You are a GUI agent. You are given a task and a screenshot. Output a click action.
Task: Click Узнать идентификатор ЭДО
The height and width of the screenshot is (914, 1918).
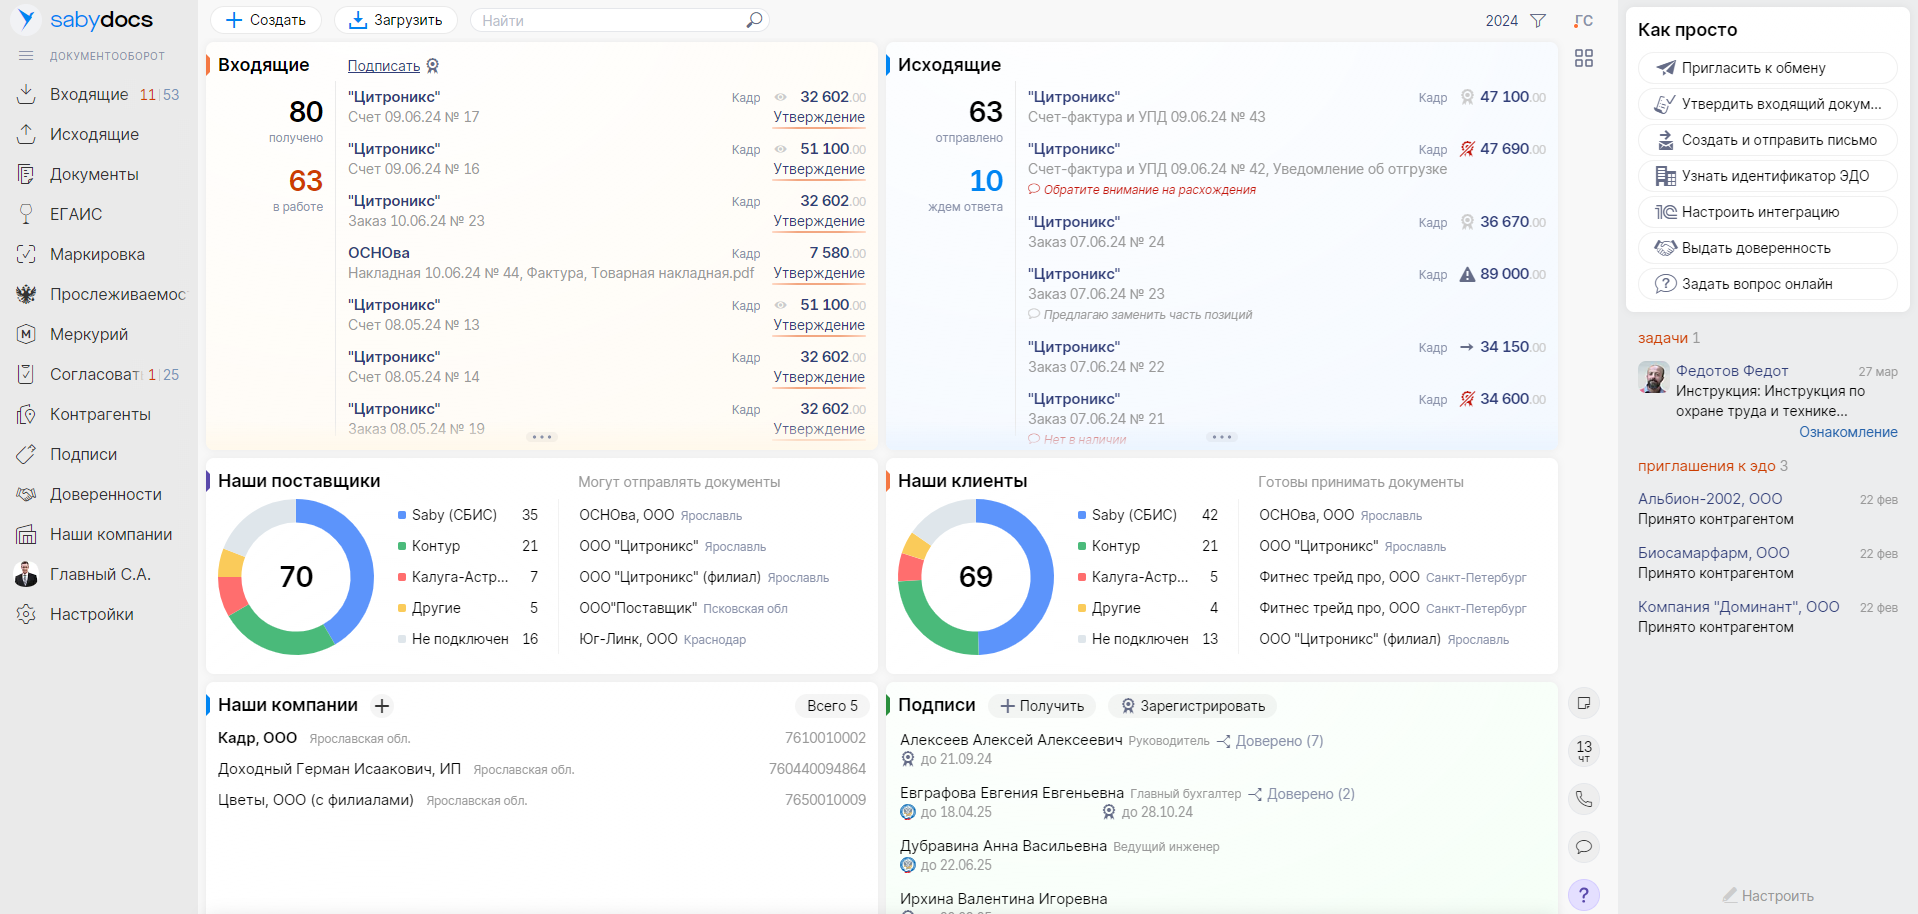click(1767, 176)
